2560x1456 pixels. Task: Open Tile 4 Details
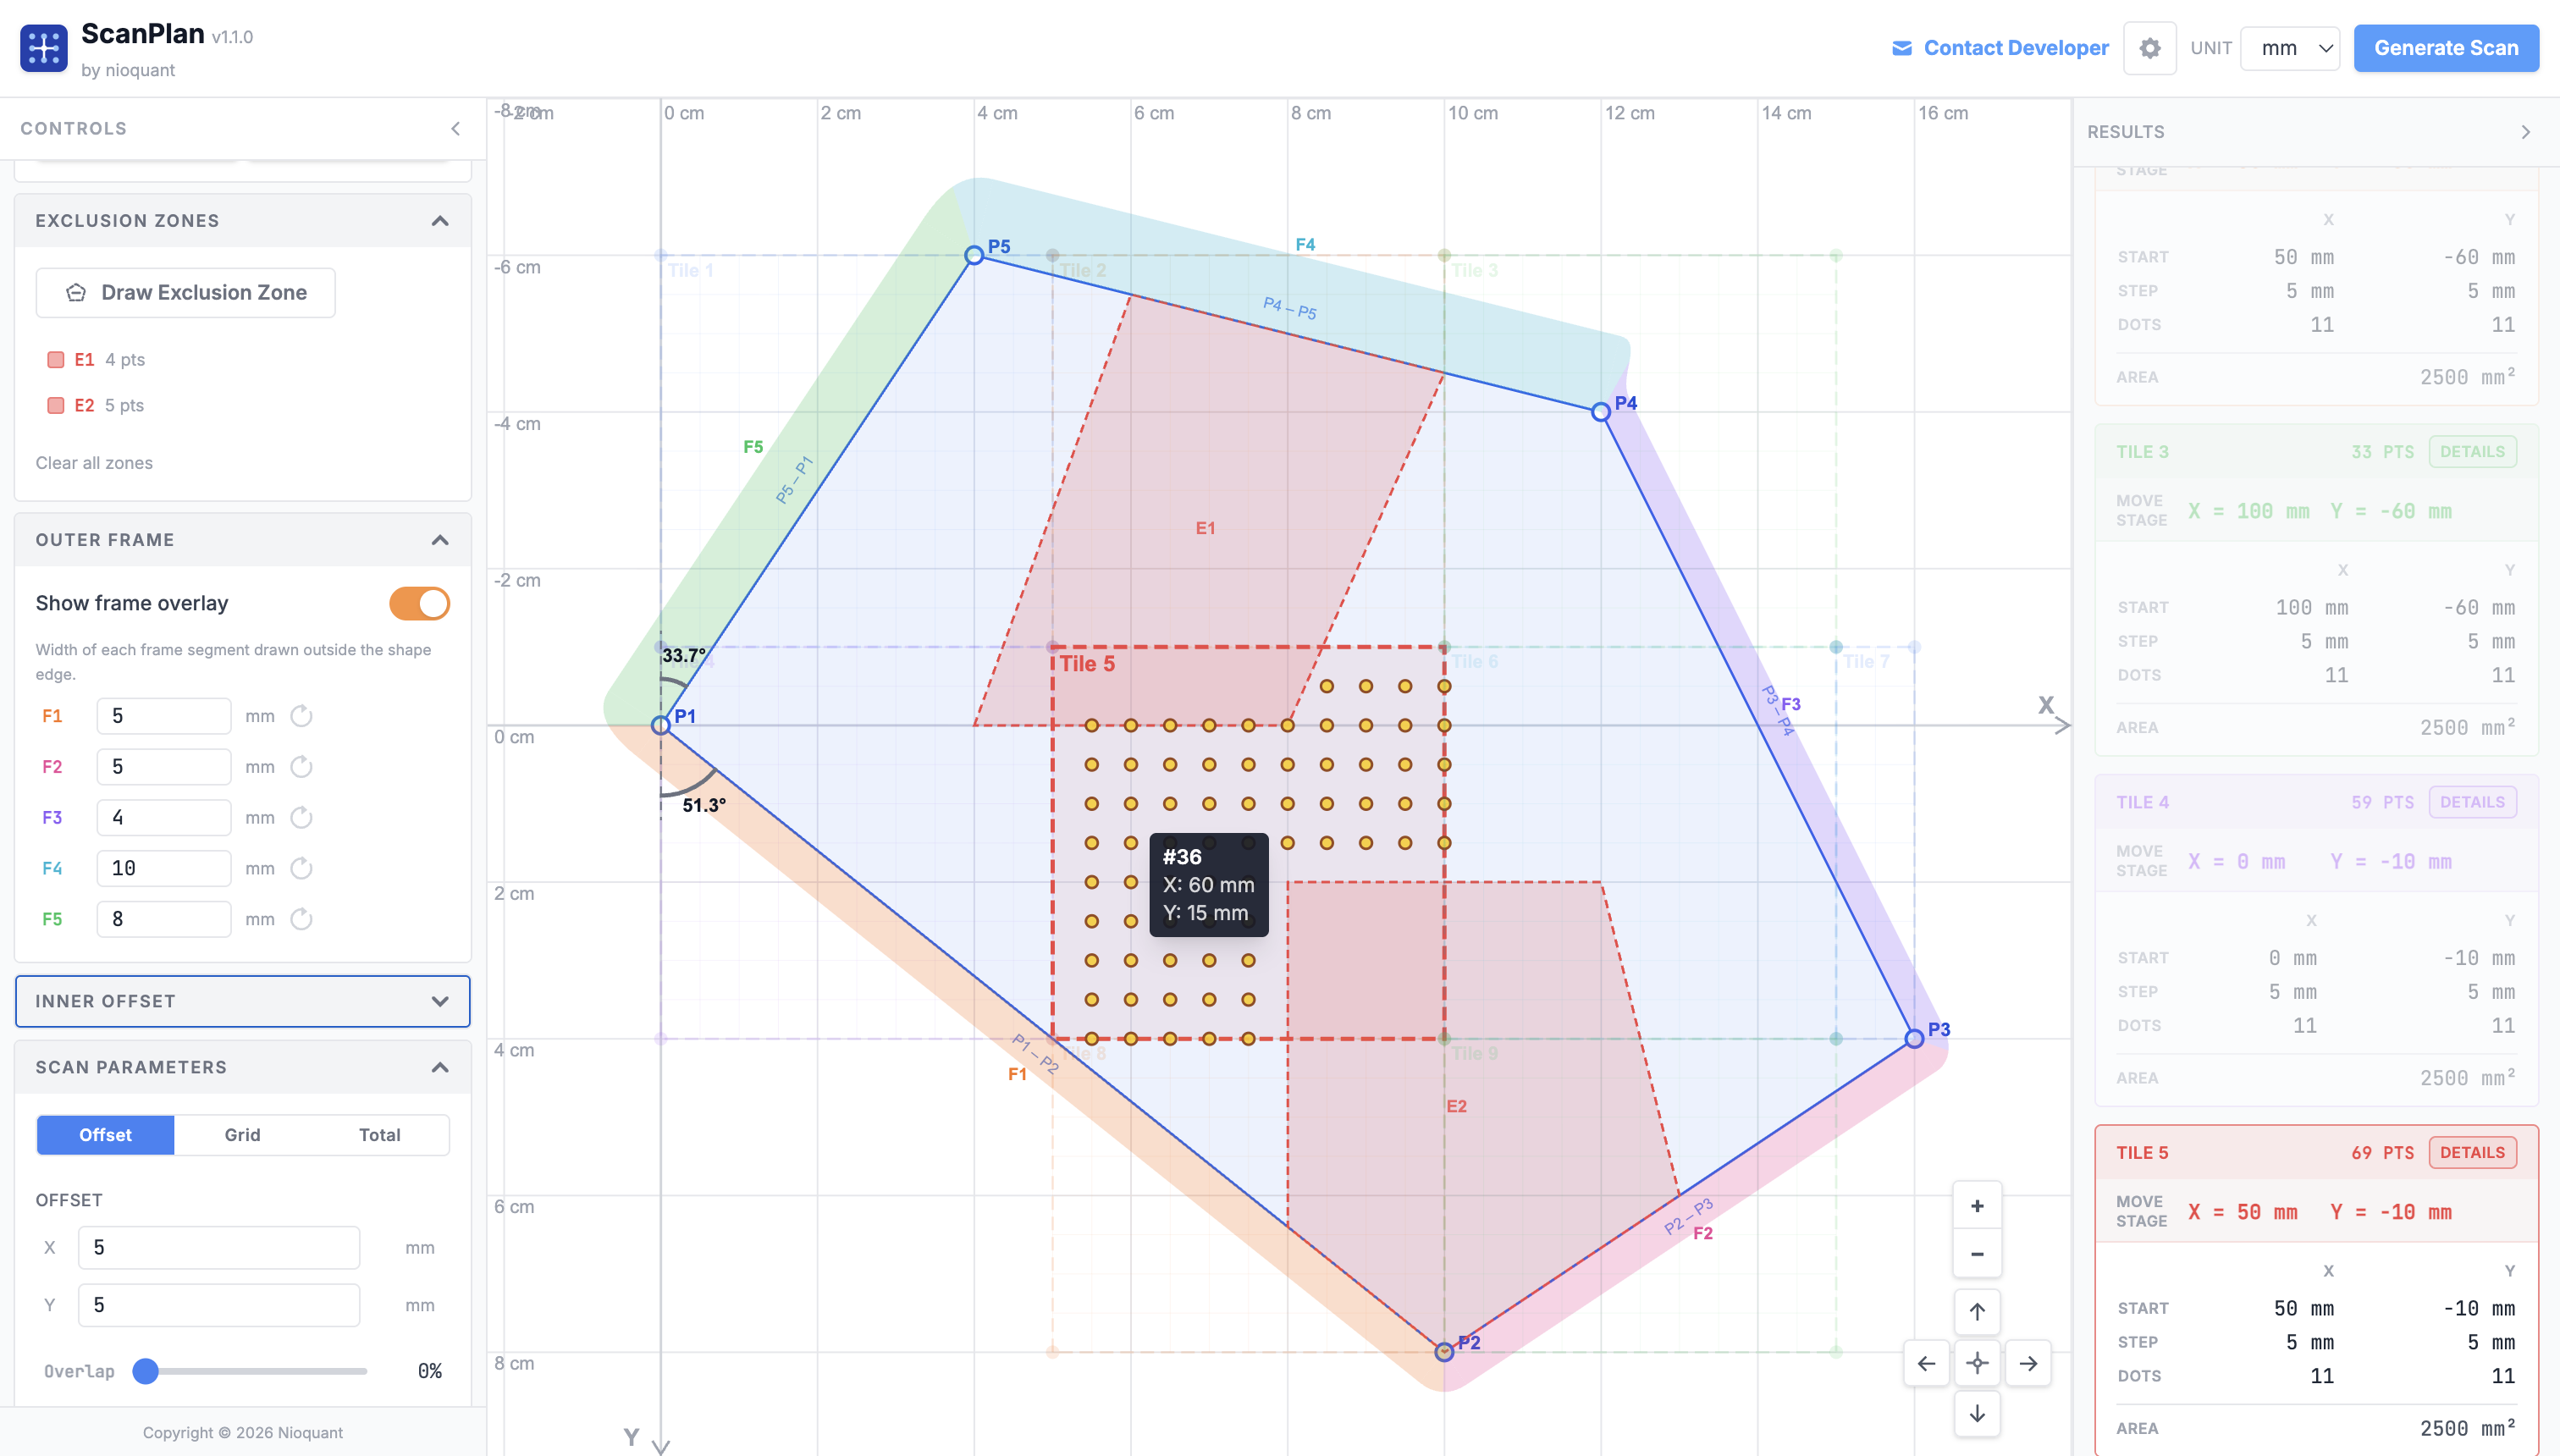coord(2472,802)
